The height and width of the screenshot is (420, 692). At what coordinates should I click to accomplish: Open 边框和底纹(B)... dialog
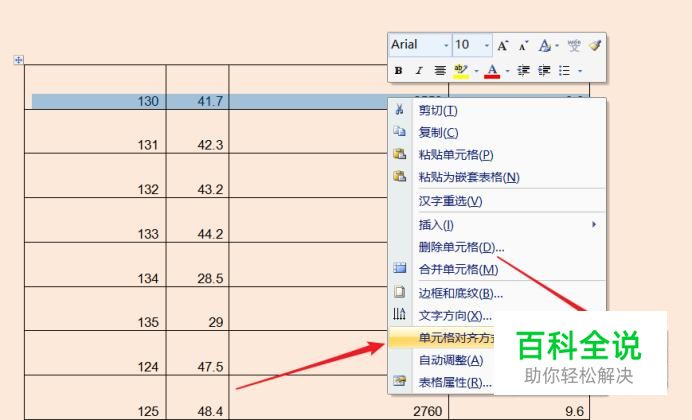click(x=497, y=293)
